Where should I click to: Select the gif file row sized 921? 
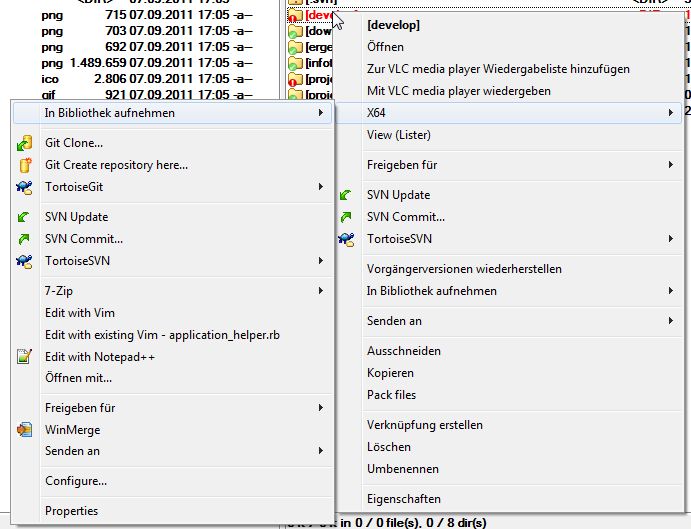(147, 94)
